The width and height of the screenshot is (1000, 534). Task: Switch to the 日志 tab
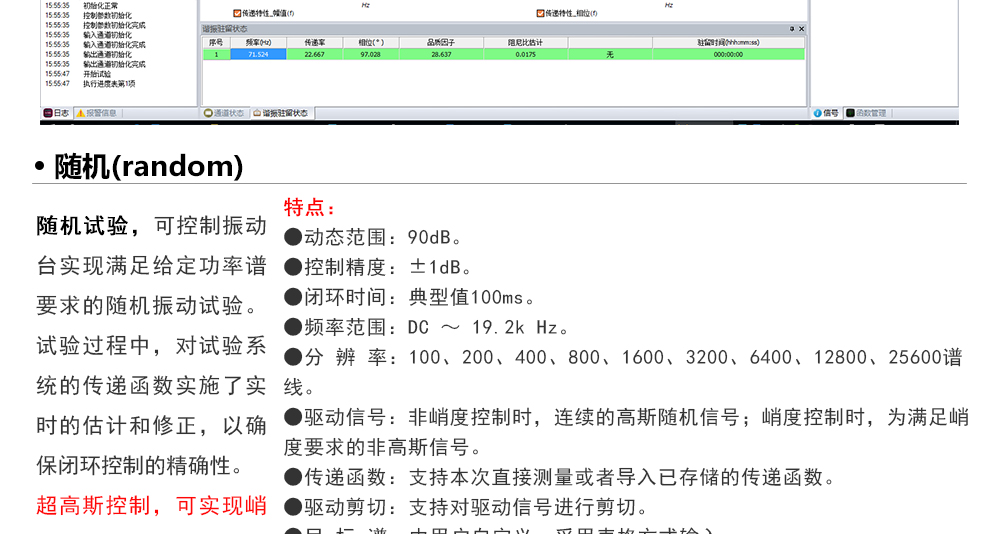pos(56,113)
